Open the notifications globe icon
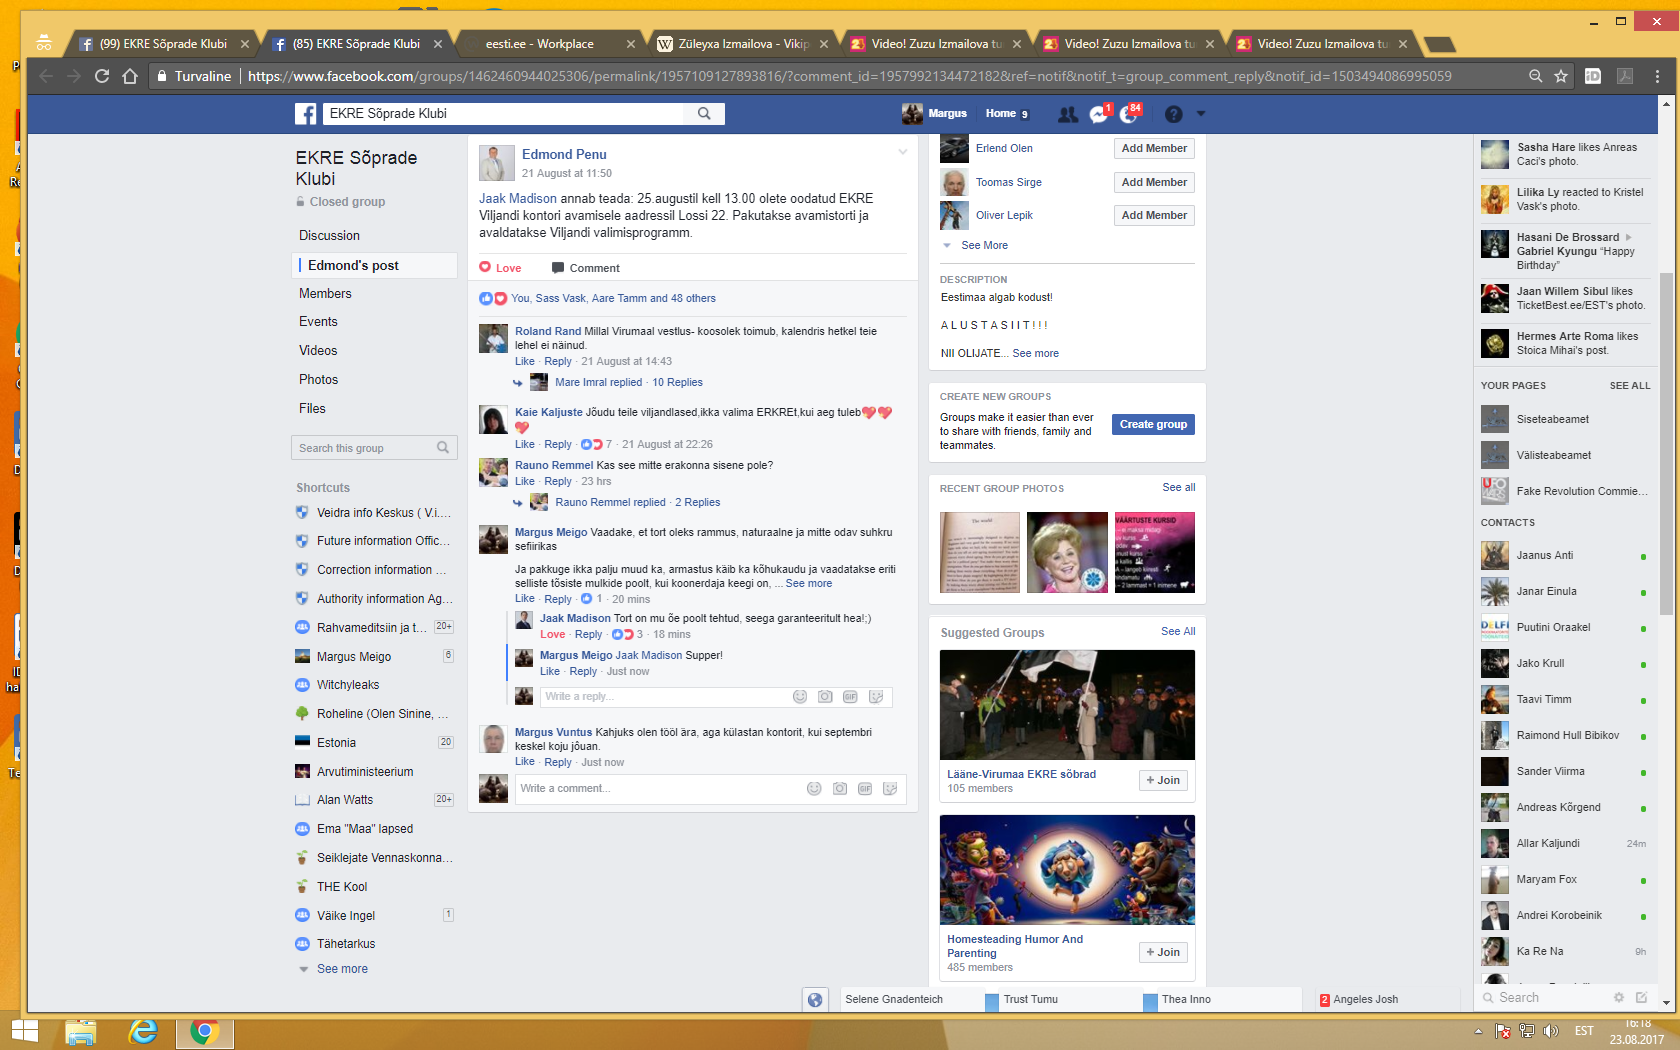 (1129, 114)
